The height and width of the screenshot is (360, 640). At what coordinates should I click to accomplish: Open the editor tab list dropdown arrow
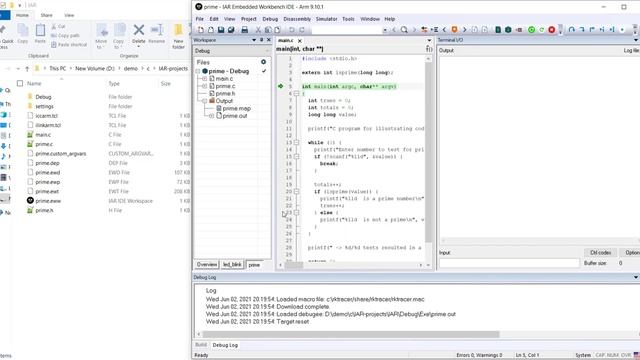tap(429, 40)
